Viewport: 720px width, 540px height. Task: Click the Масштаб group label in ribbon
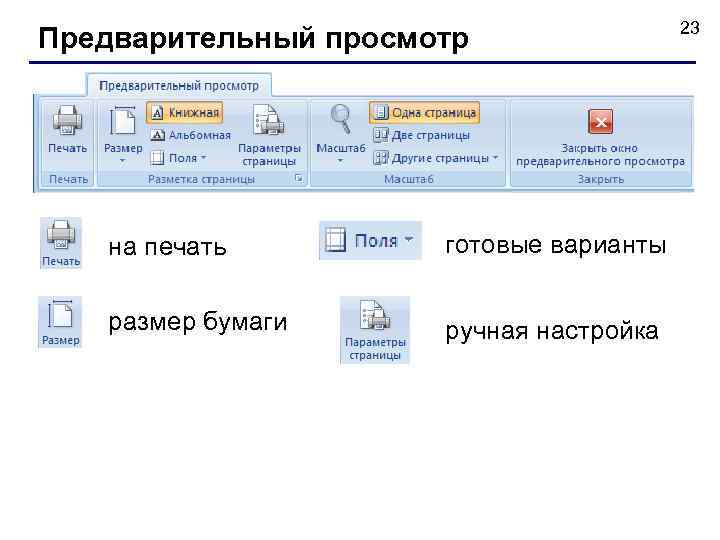point(409,179)
